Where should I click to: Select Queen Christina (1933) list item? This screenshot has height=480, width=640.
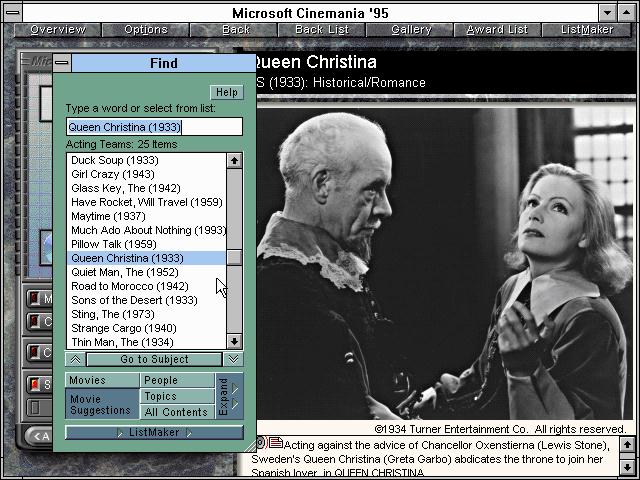tap(146, 258)
